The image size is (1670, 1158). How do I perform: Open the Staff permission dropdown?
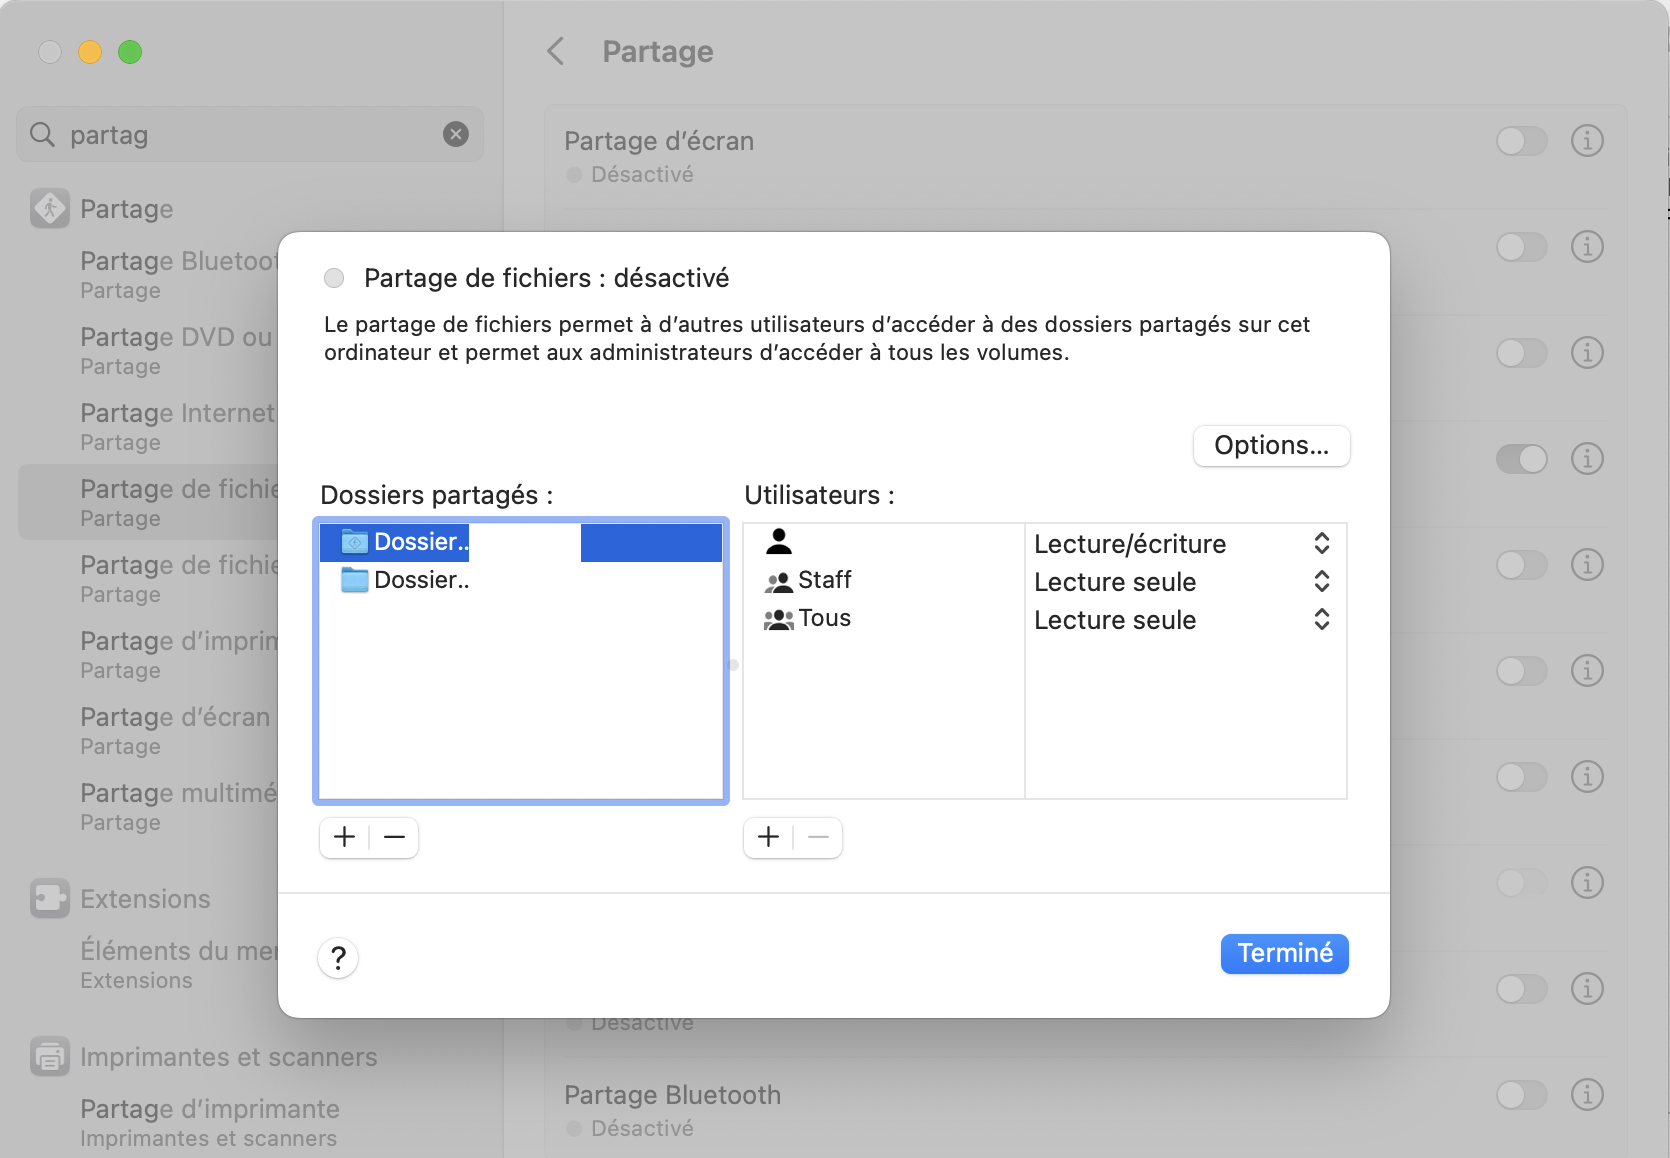click(x=1321, y=581)
